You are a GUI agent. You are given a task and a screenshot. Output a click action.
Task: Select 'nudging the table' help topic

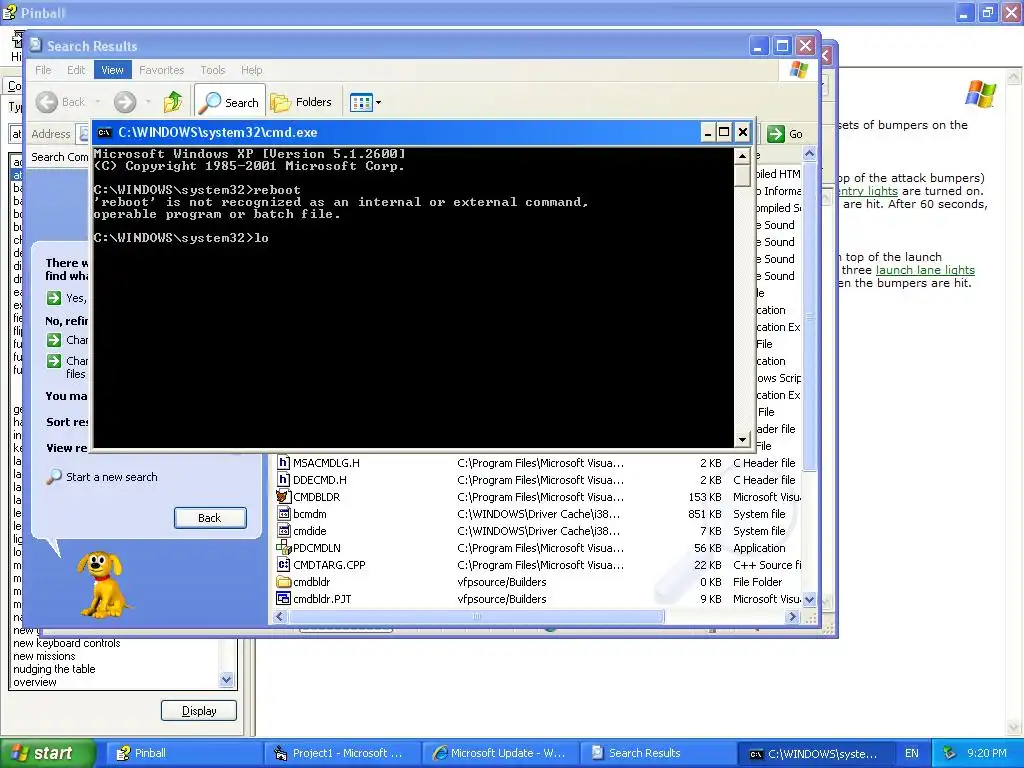(54, 669)
